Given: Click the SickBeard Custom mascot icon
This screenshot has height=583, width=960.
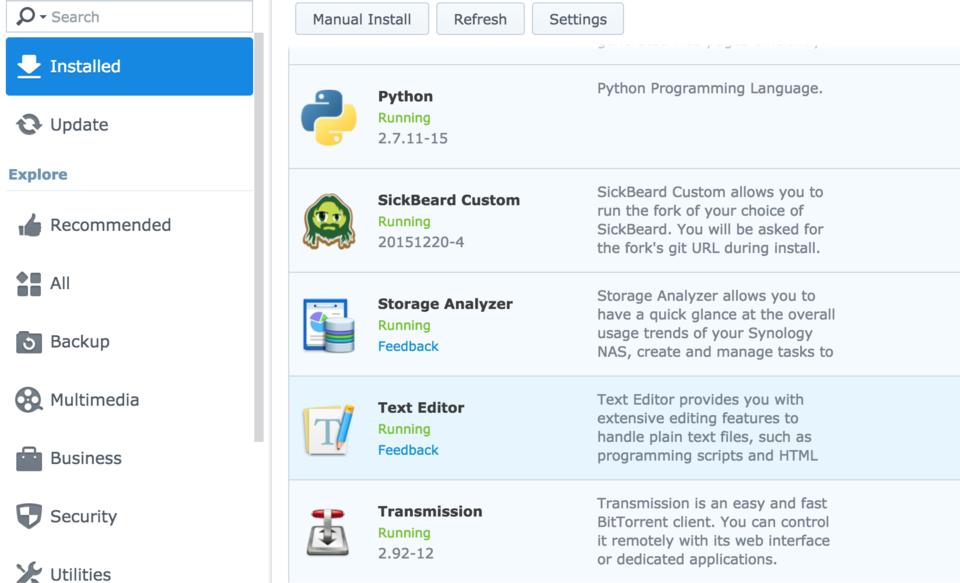Looking at the screenshot, I should click(329, 221).
